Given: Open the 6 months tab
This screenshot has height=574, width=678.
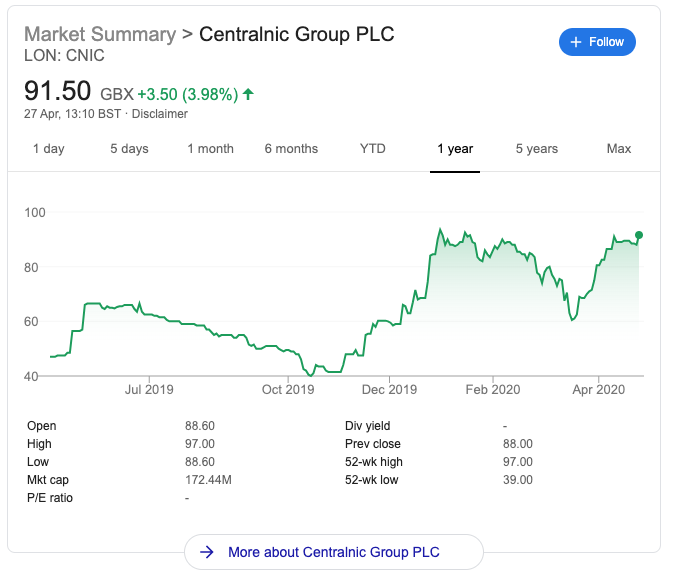Looking at the screenshot, I should (x=291, y=149).
